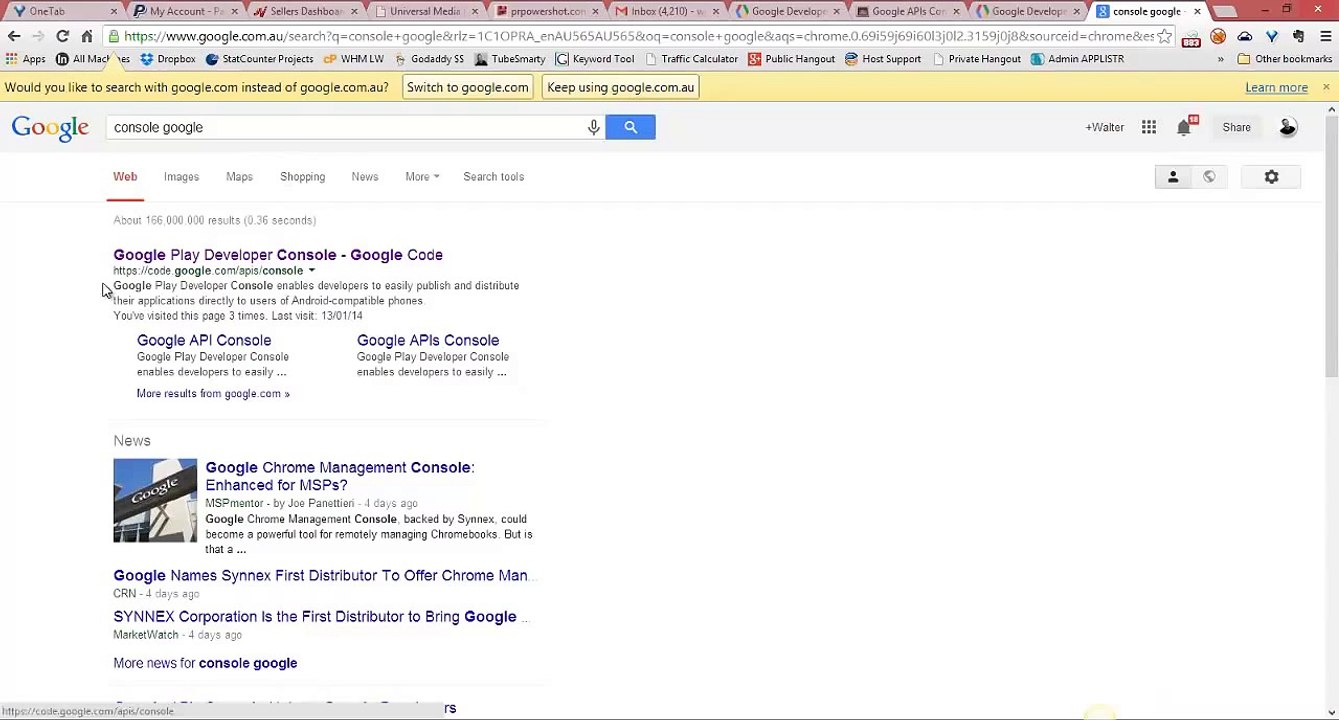Show personal results with person icon
The width and height of the screenshot is (1339, 720).
point(1173,177)
